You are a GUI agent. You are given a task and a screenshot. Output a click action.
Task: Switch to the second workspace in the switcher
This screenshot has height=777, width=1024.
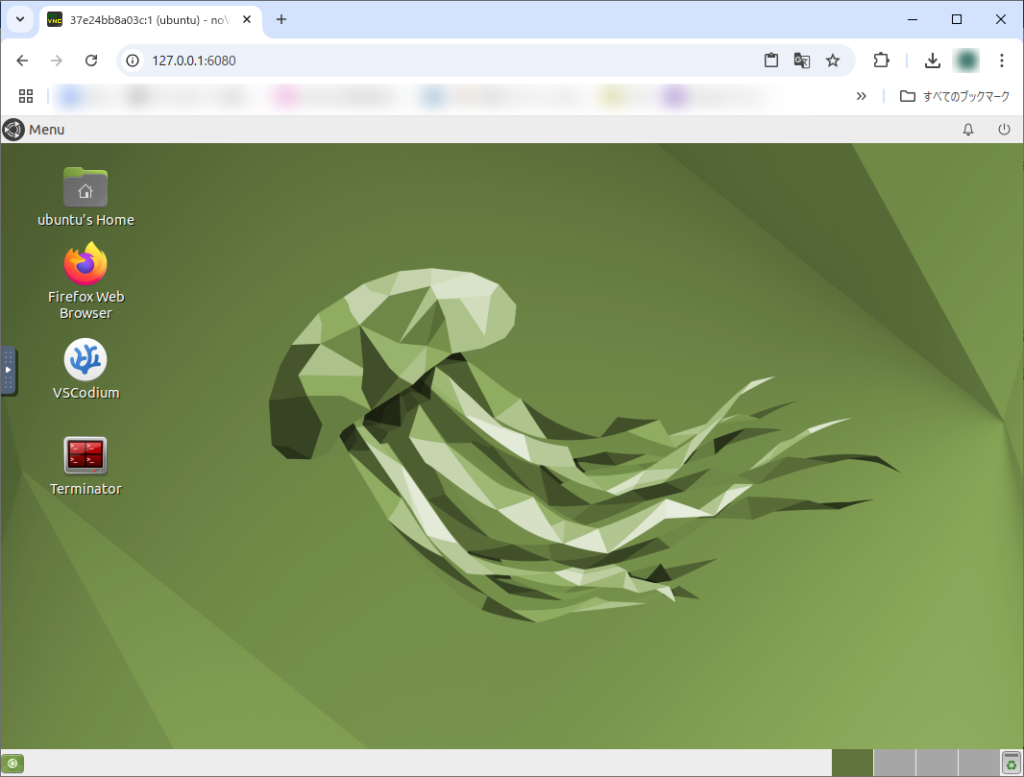(x=894, y=763)
